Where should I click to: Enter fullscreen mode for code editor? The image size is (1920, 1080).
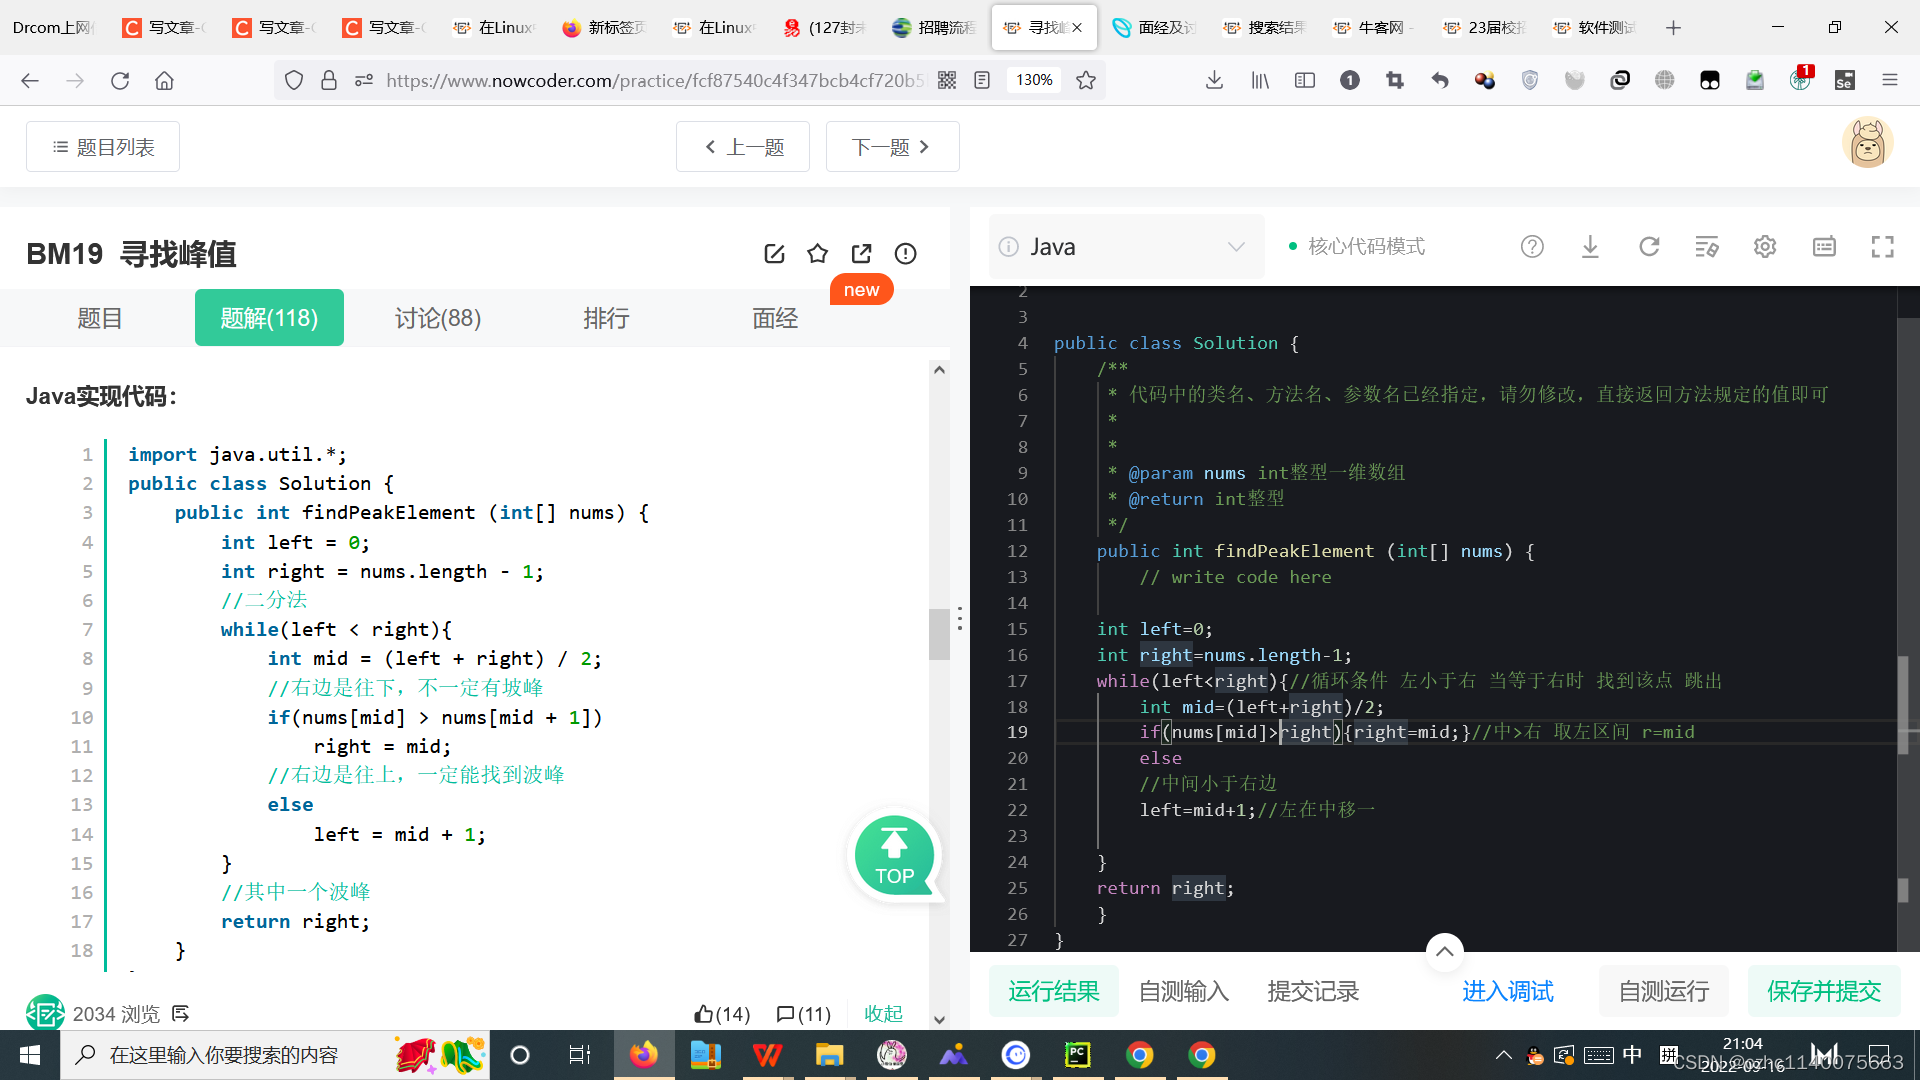click(x=1882, y=247)
